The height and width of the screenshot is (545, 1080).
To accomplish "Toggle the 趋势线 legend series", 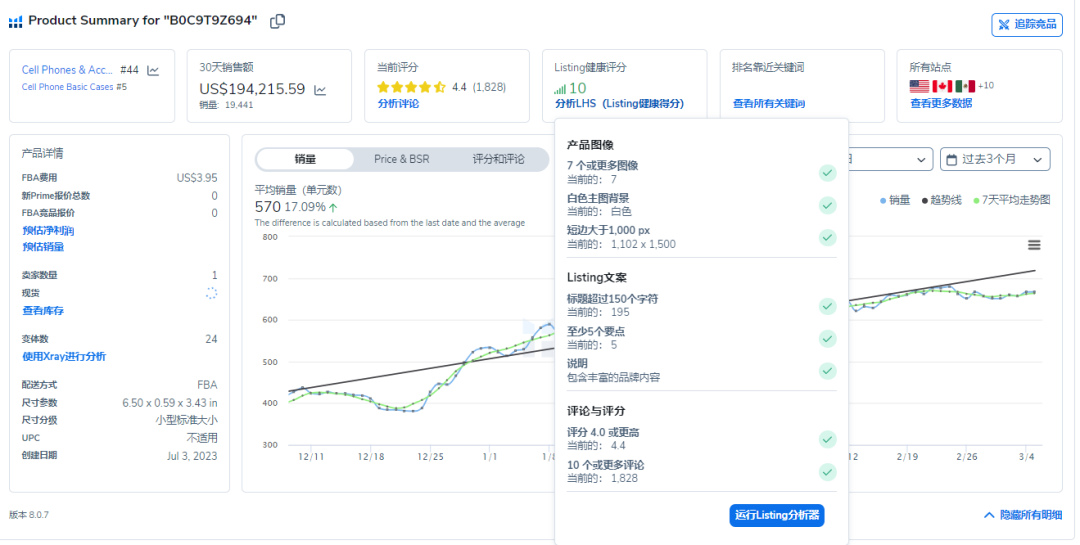I will tap(941, 200).
